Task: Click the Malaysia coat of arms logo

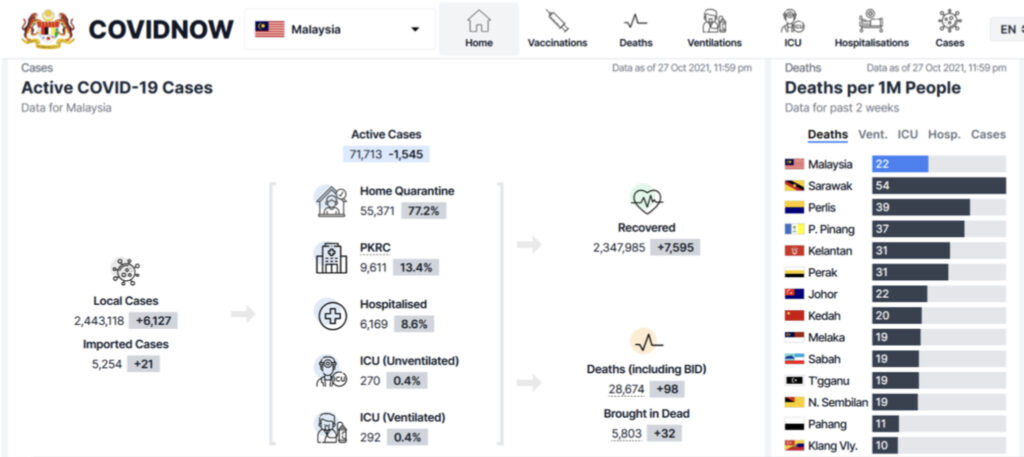Action: point(46,29)
